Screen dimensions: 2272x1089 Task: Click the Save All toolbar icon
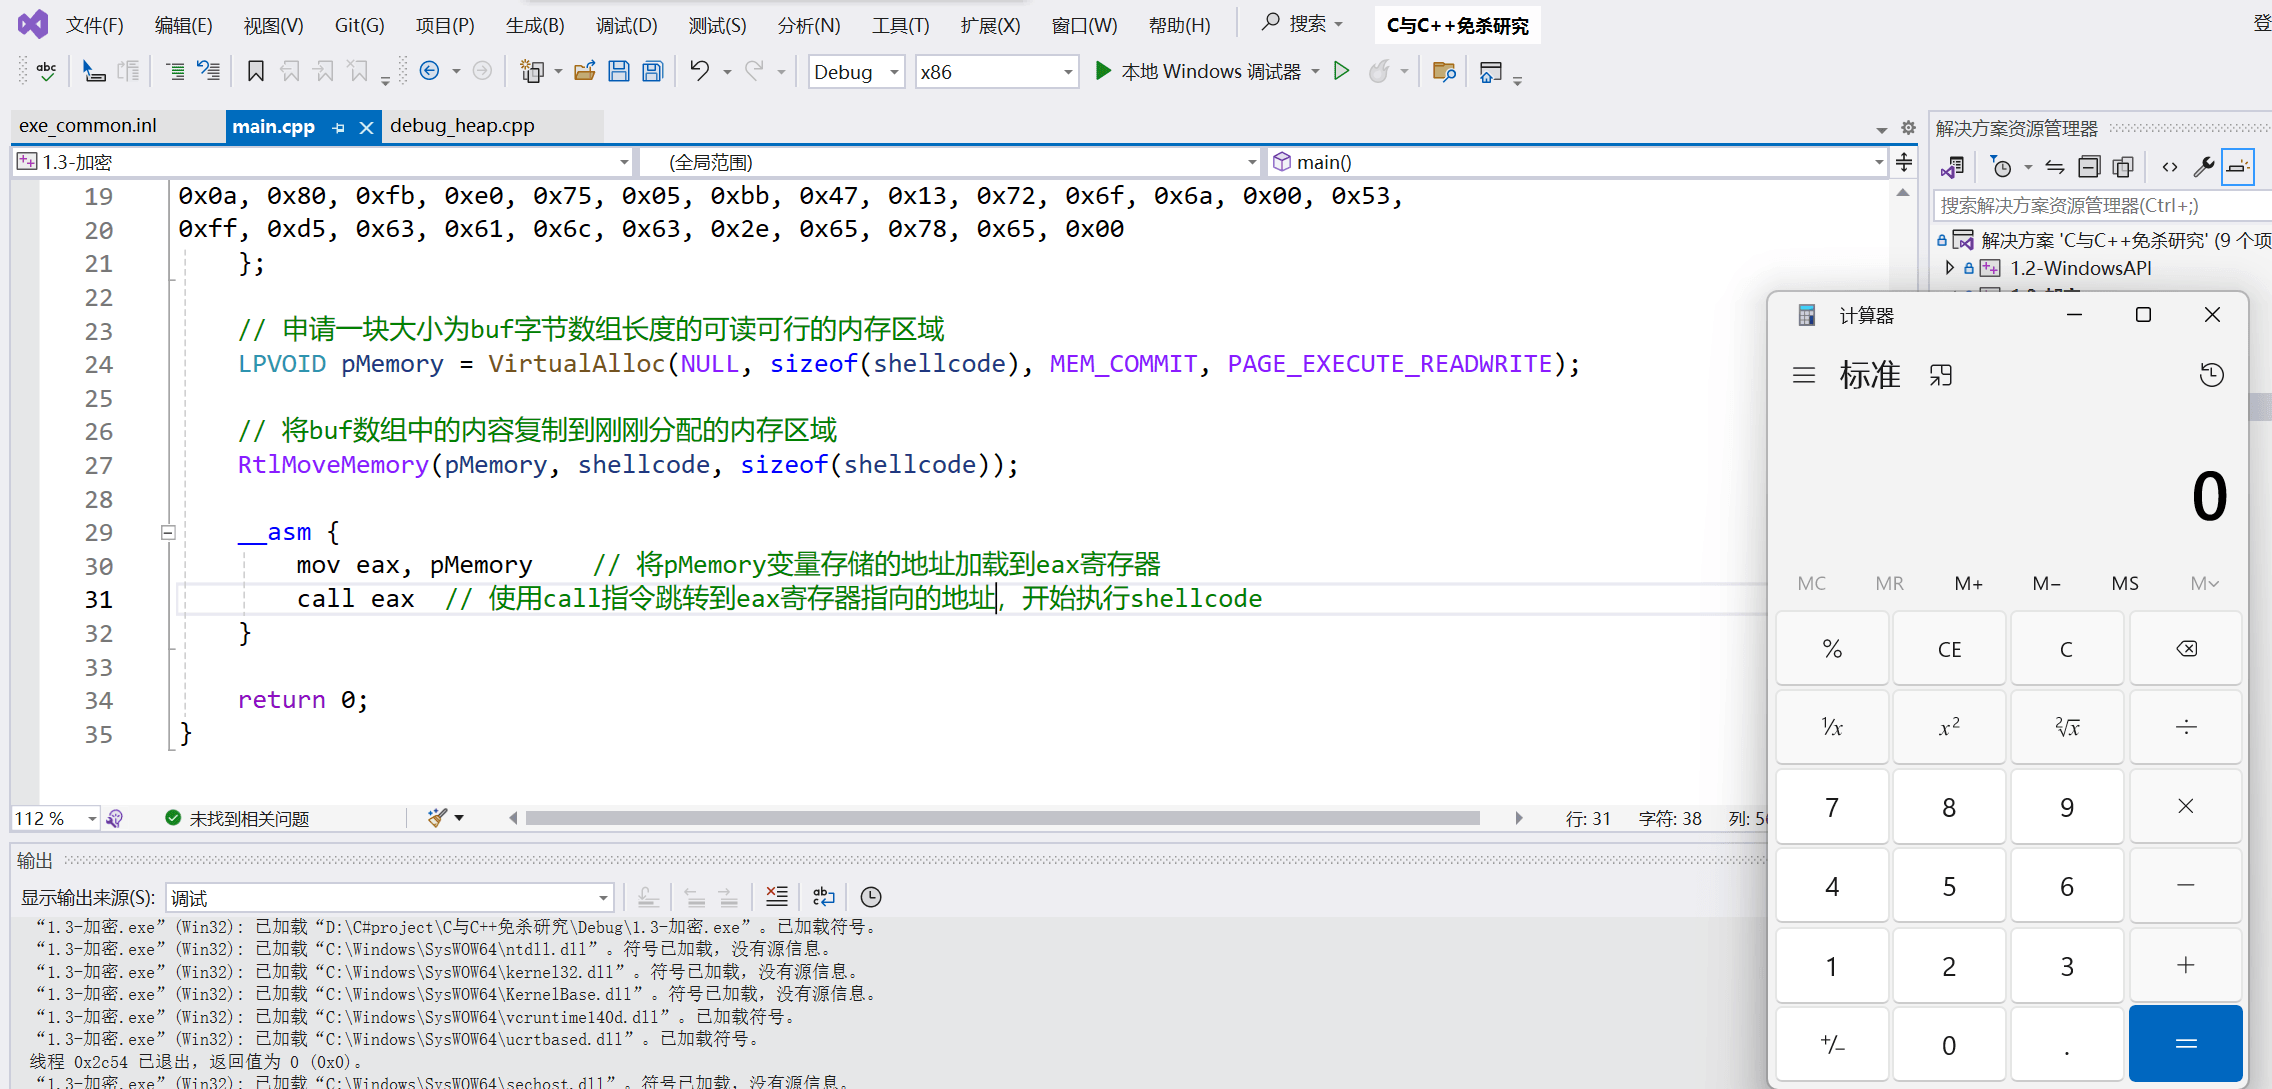click(x=653, y=71)
